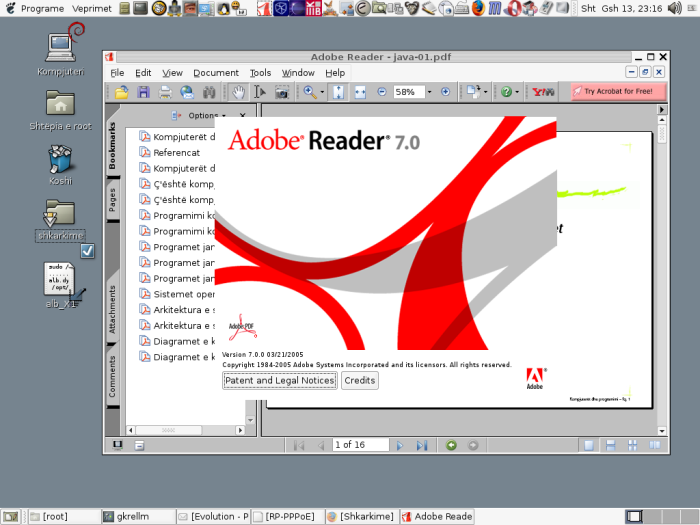The height and width of the screenshot is (525, 700).
Task: Go to the first page
Action: pyautogui.click(x=299, y=445)
